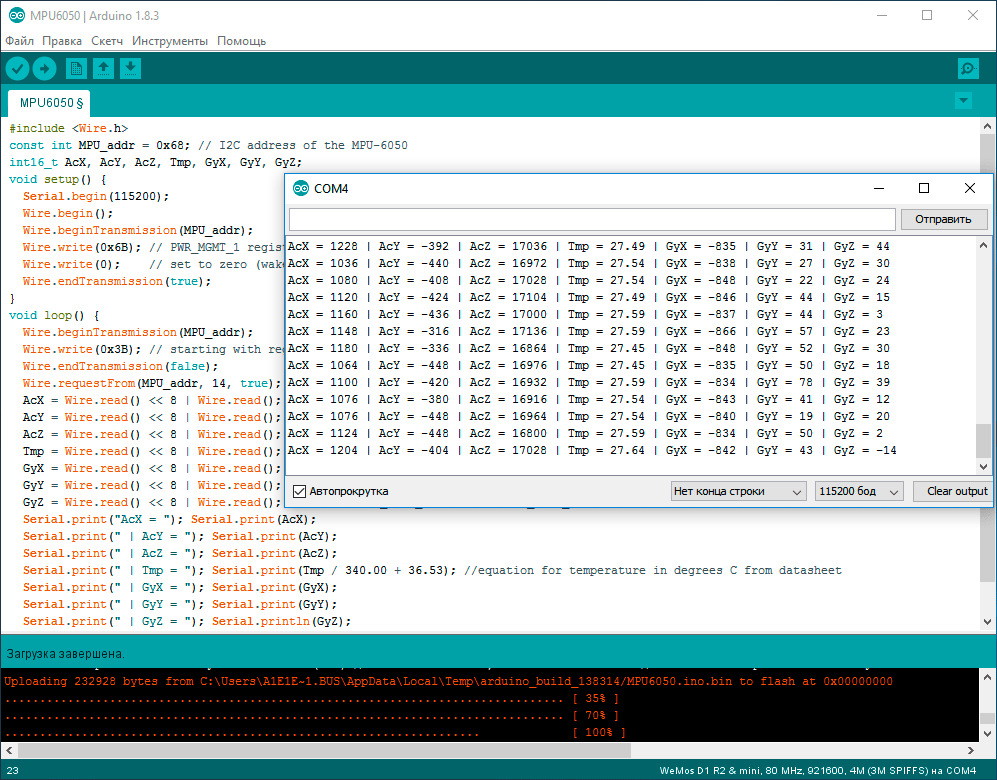
Task: Open the tab options dropdown arrow
Action: [x=963, y=101]
